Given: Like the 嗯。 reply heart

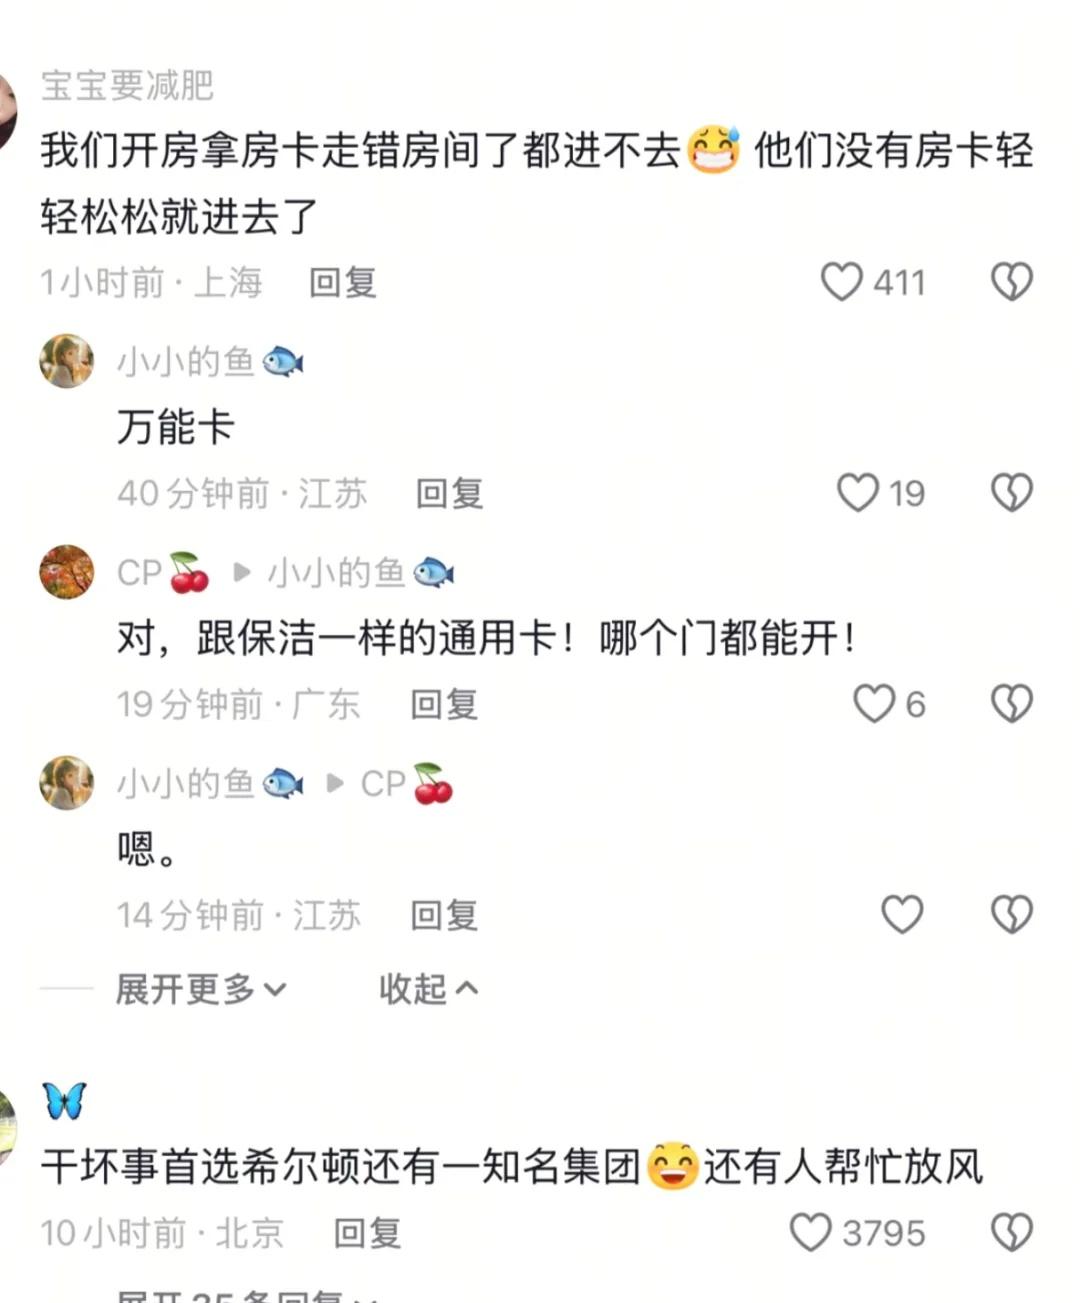Looking at the screenshot, I should coord(902,914).
